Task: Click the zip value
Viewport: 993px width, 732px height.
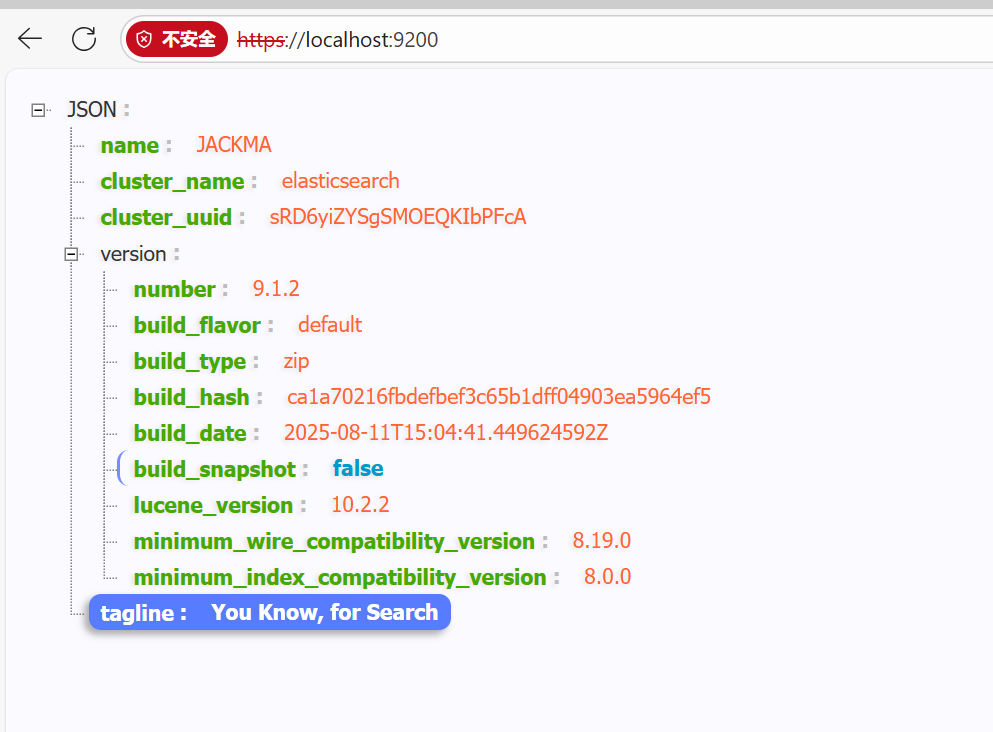Action: (x=296, y=361)
